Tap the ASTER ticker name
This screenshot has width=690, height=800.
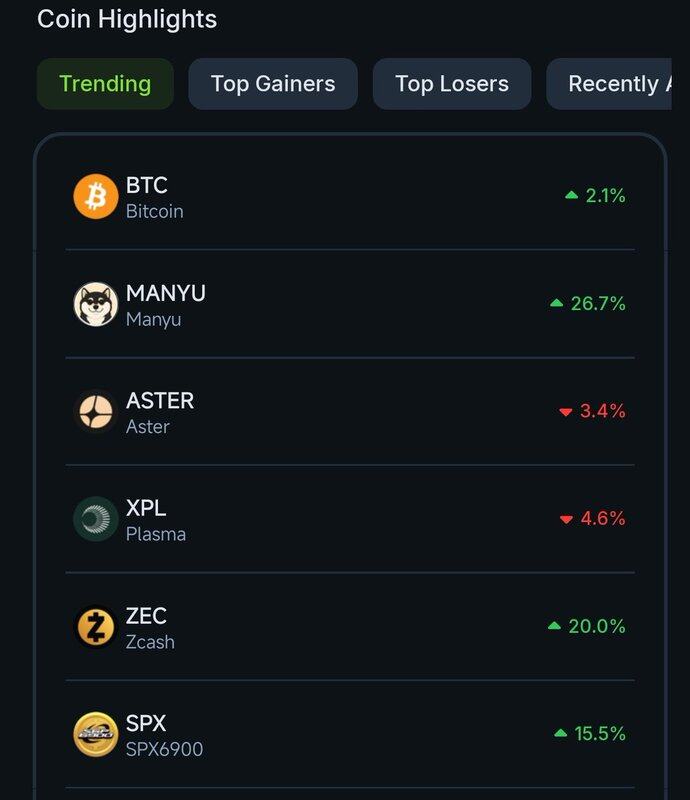click(160, 400)
